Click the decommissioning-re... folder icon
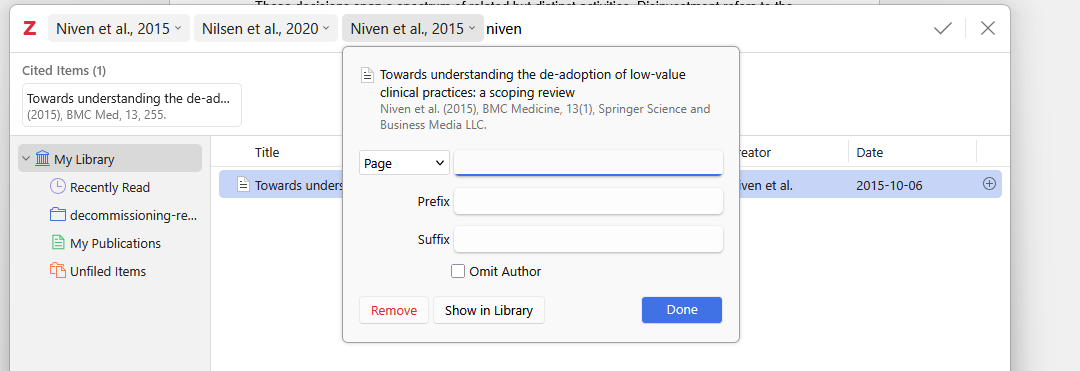The image size is (1080, 371). (58, 215)
